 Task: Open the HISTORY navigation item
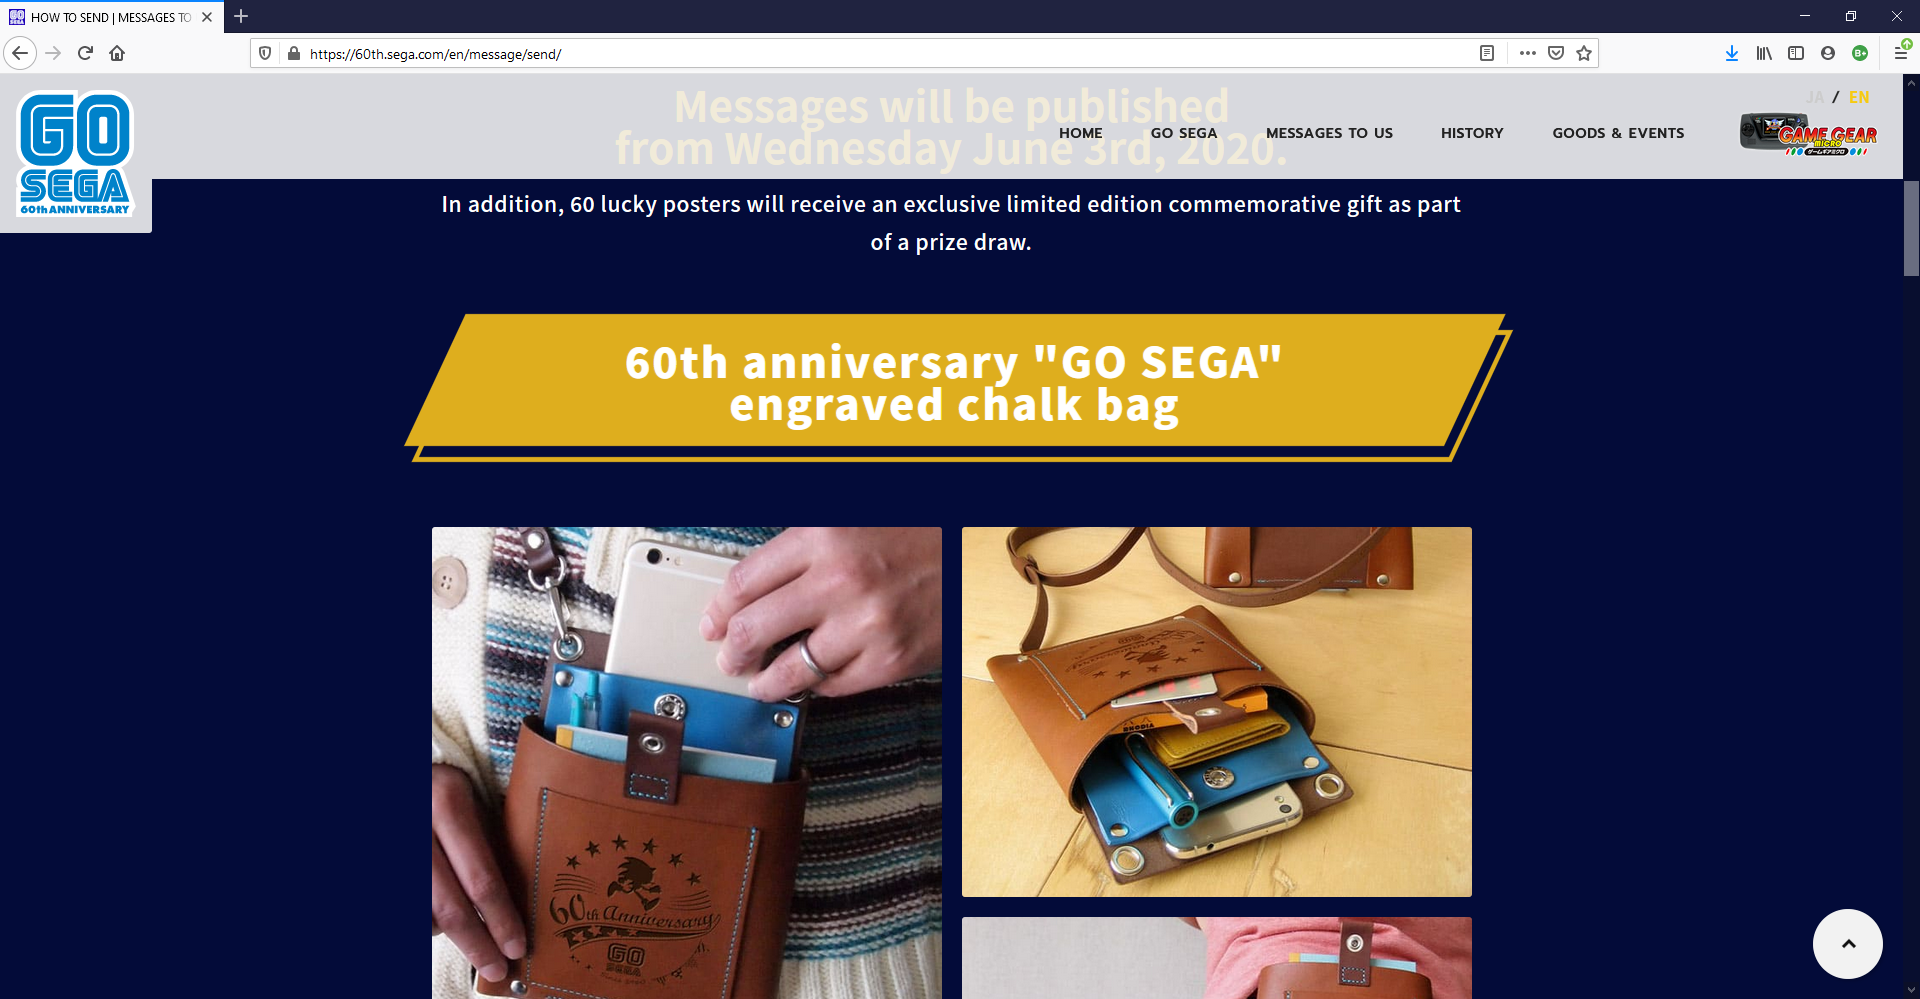(x=1472, y=133)
